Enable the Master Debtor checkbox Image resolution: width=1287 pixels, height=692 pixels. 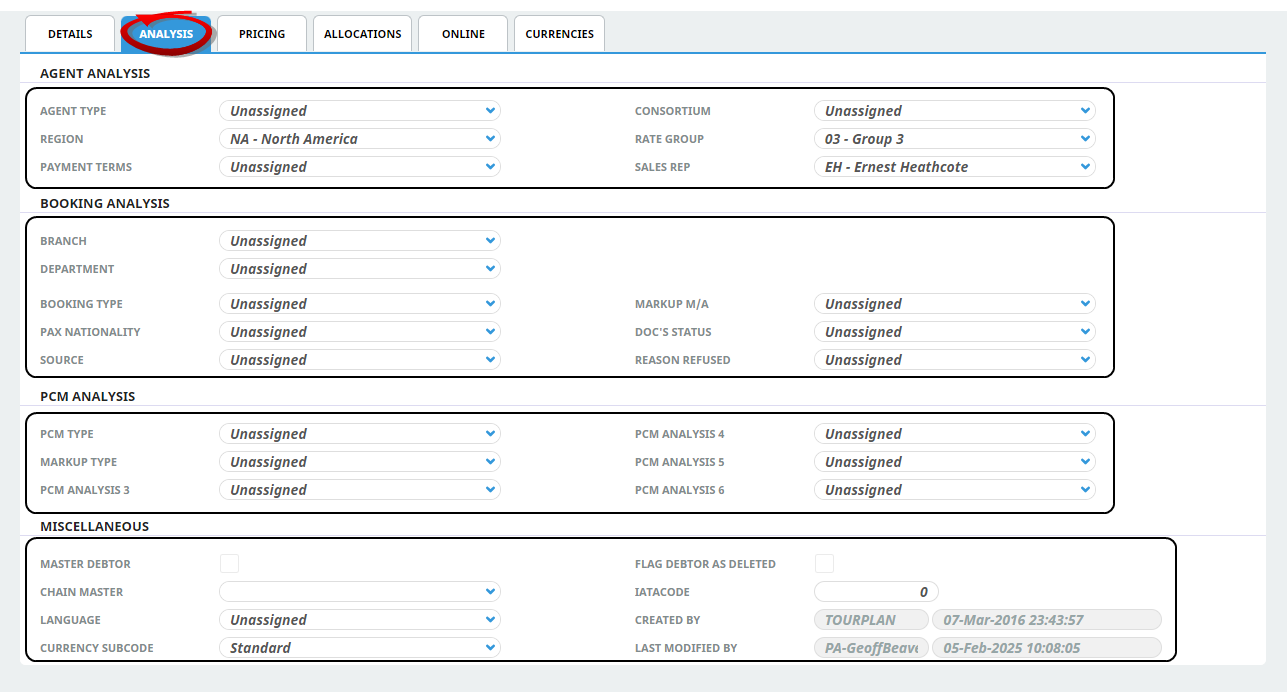[229, 563]
